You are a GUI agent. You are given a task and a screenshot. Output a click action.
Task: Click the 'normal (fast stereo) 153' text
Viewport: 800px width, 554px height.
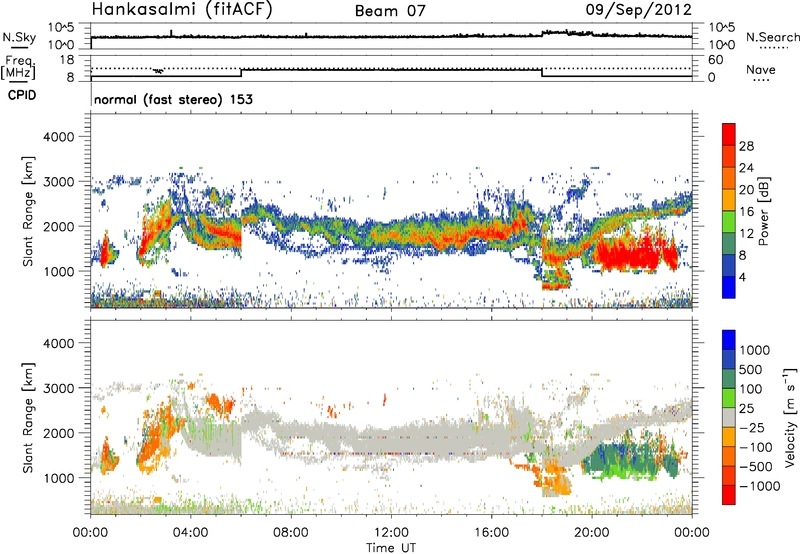(173, 99)
